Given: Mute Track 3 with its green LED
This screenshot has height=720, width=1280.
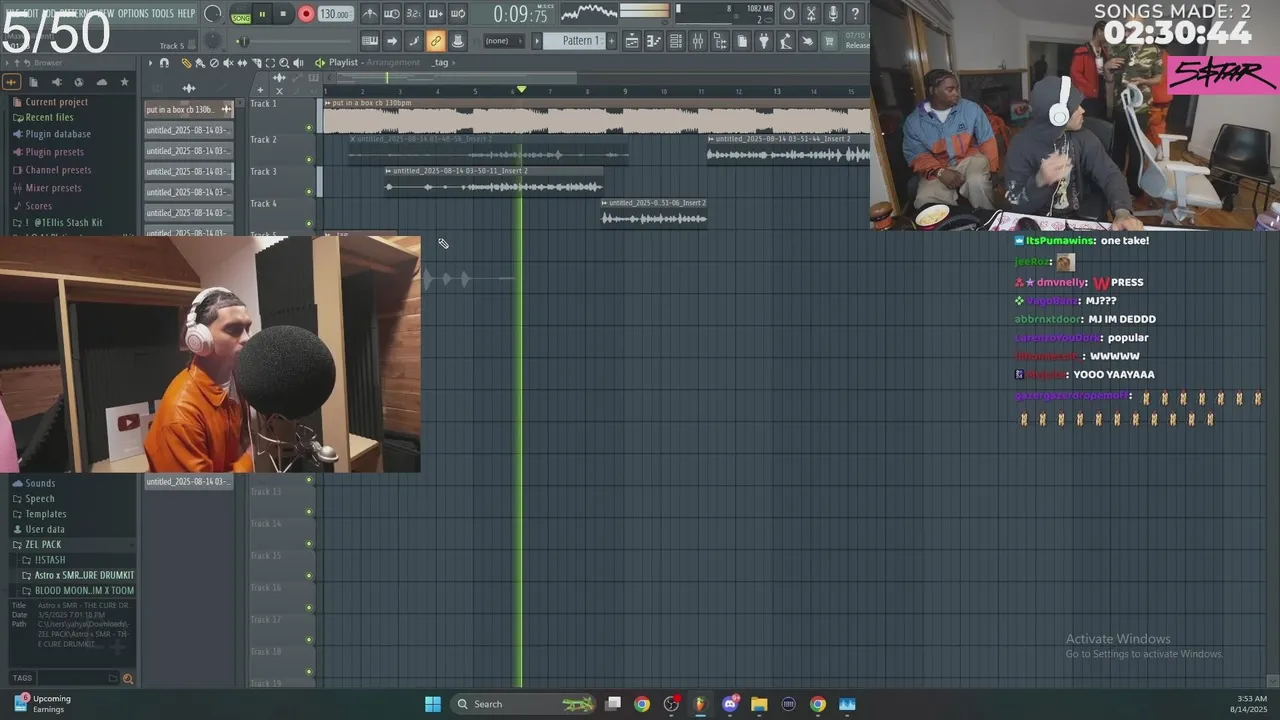Looking at the screenshot, I should click(309, 192).
